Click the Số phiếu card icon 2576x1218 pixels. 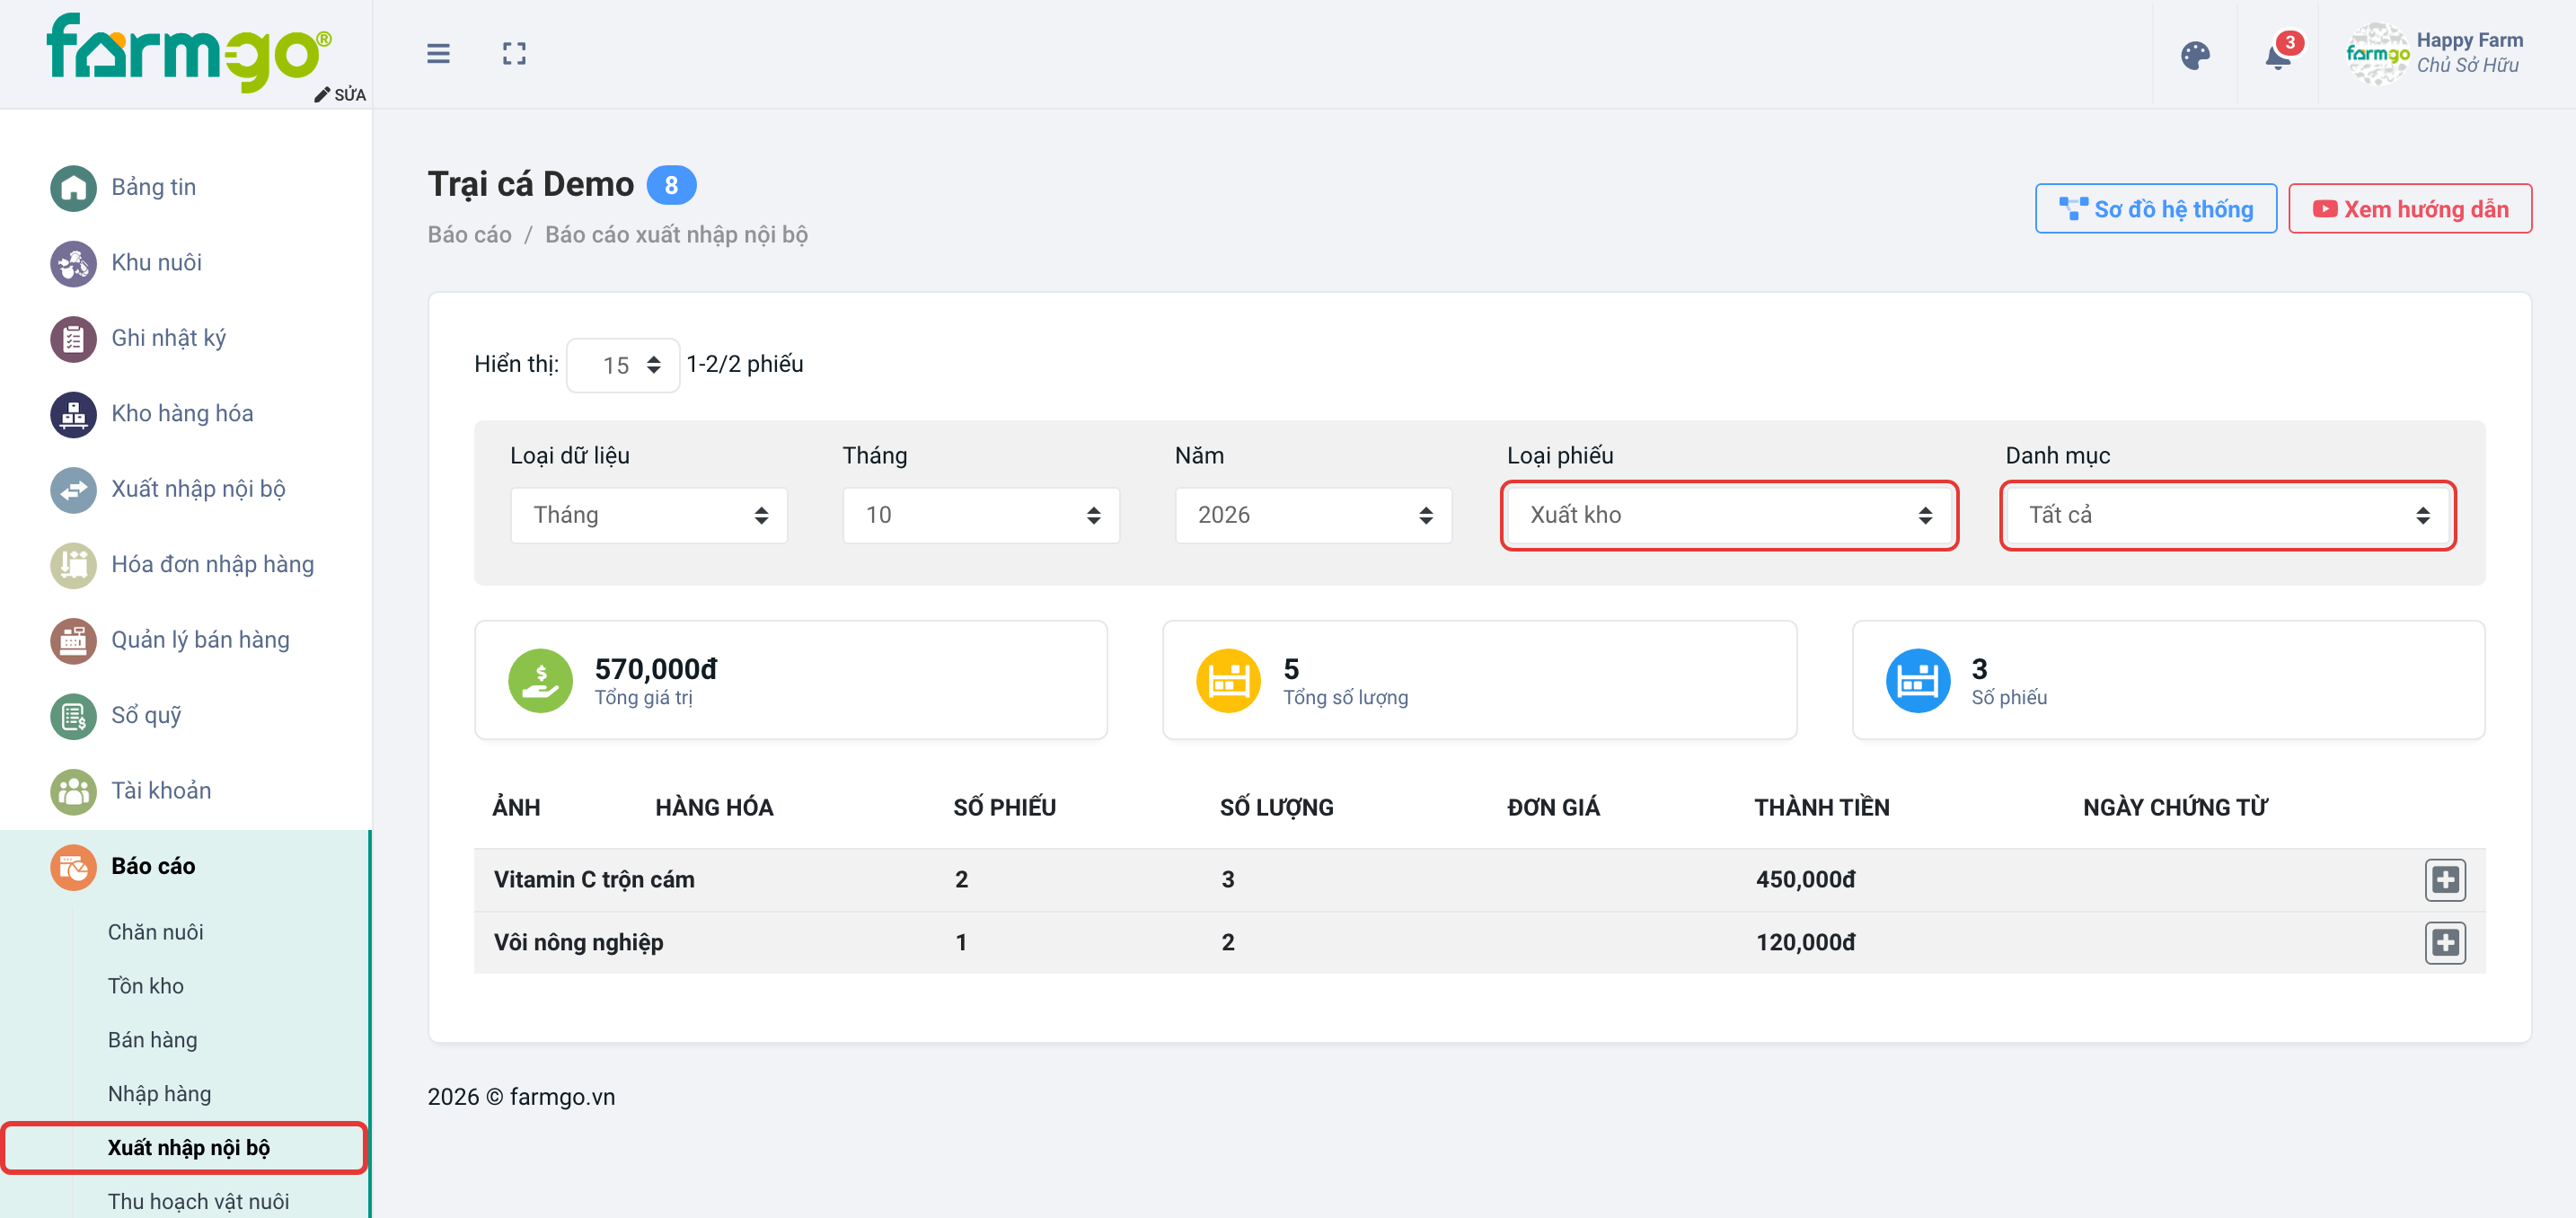point(1917,681)
